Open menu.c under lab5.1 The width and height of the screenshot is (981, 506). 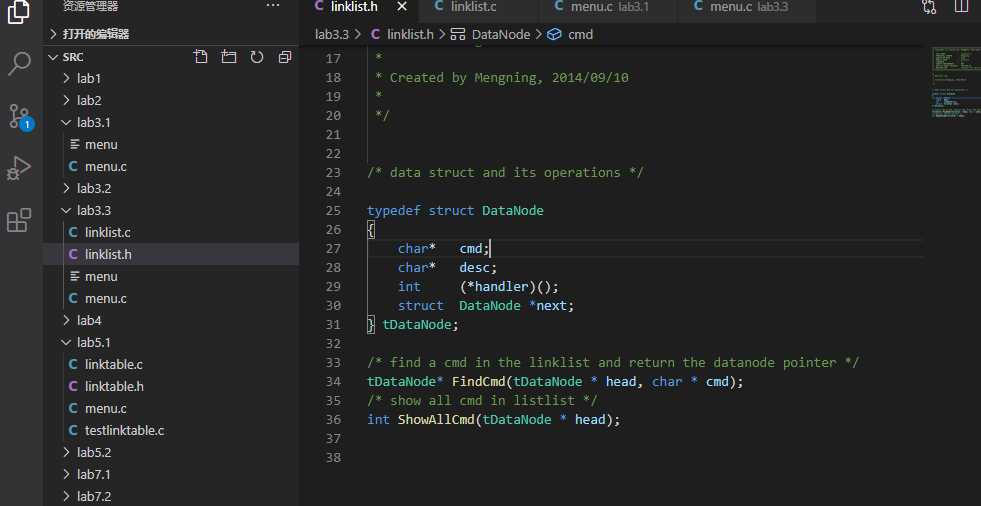point(171,408)
